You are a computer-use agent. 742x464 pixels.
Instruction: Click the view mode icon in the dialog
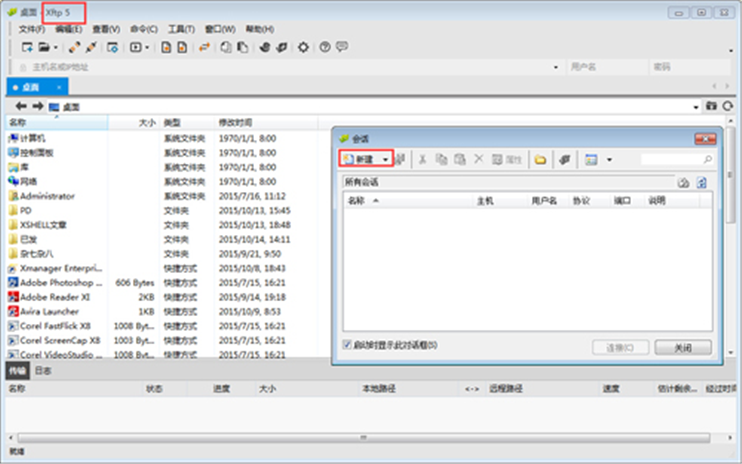[591, 160]
